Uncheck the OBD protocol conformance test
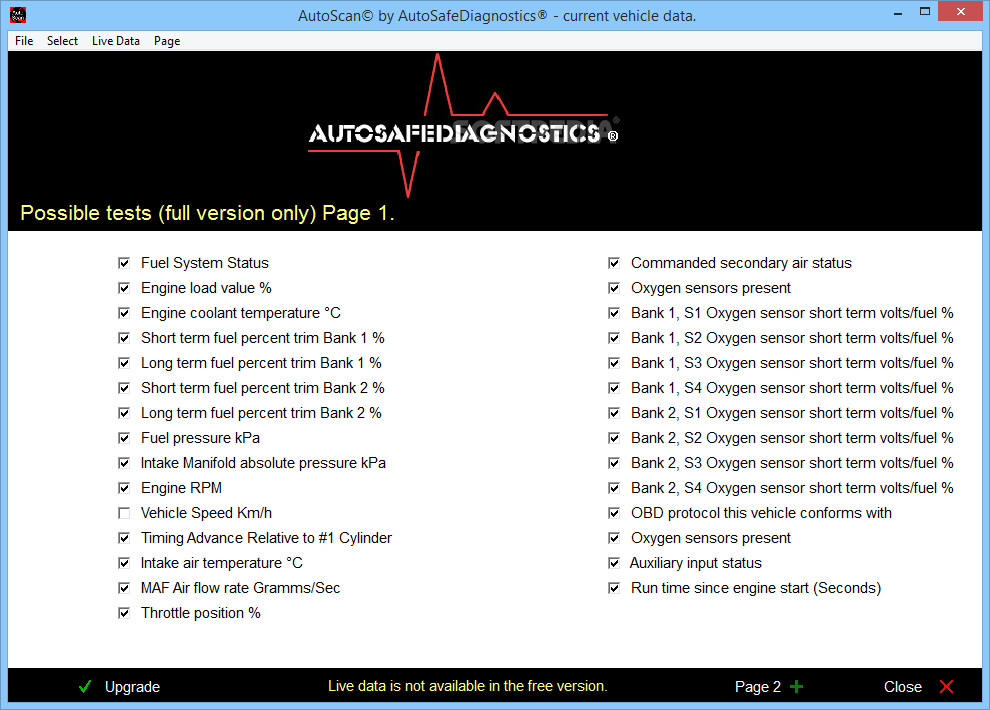990x710 pixels. (x=614, y=512)
